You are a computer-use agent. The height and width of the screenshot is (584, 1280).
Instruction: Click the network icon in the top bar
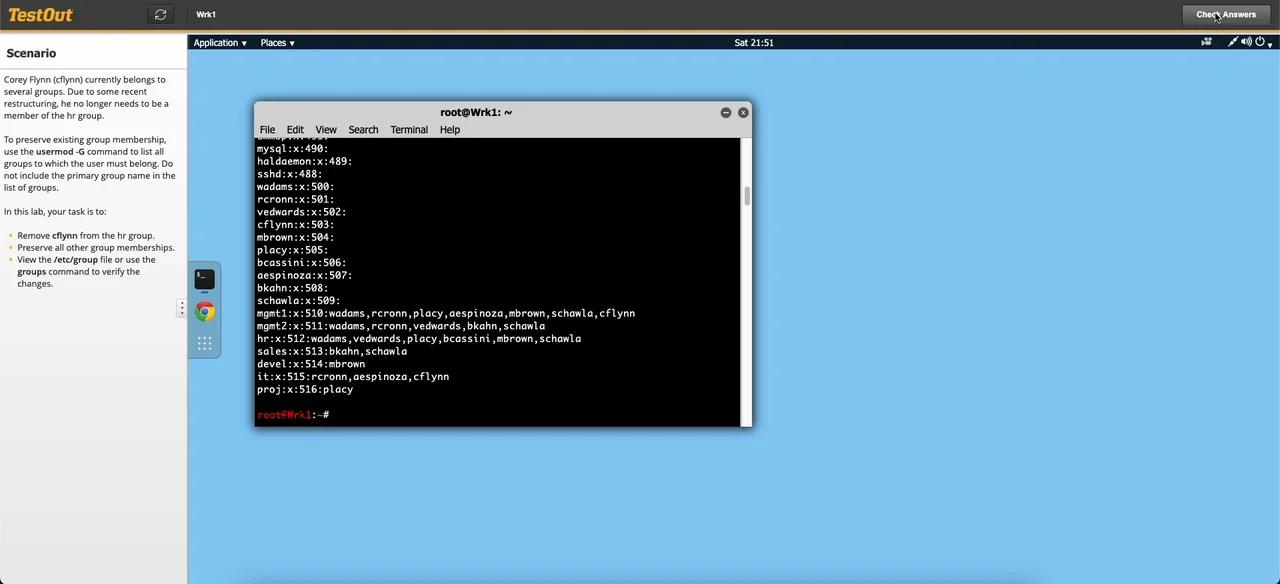1232,42
